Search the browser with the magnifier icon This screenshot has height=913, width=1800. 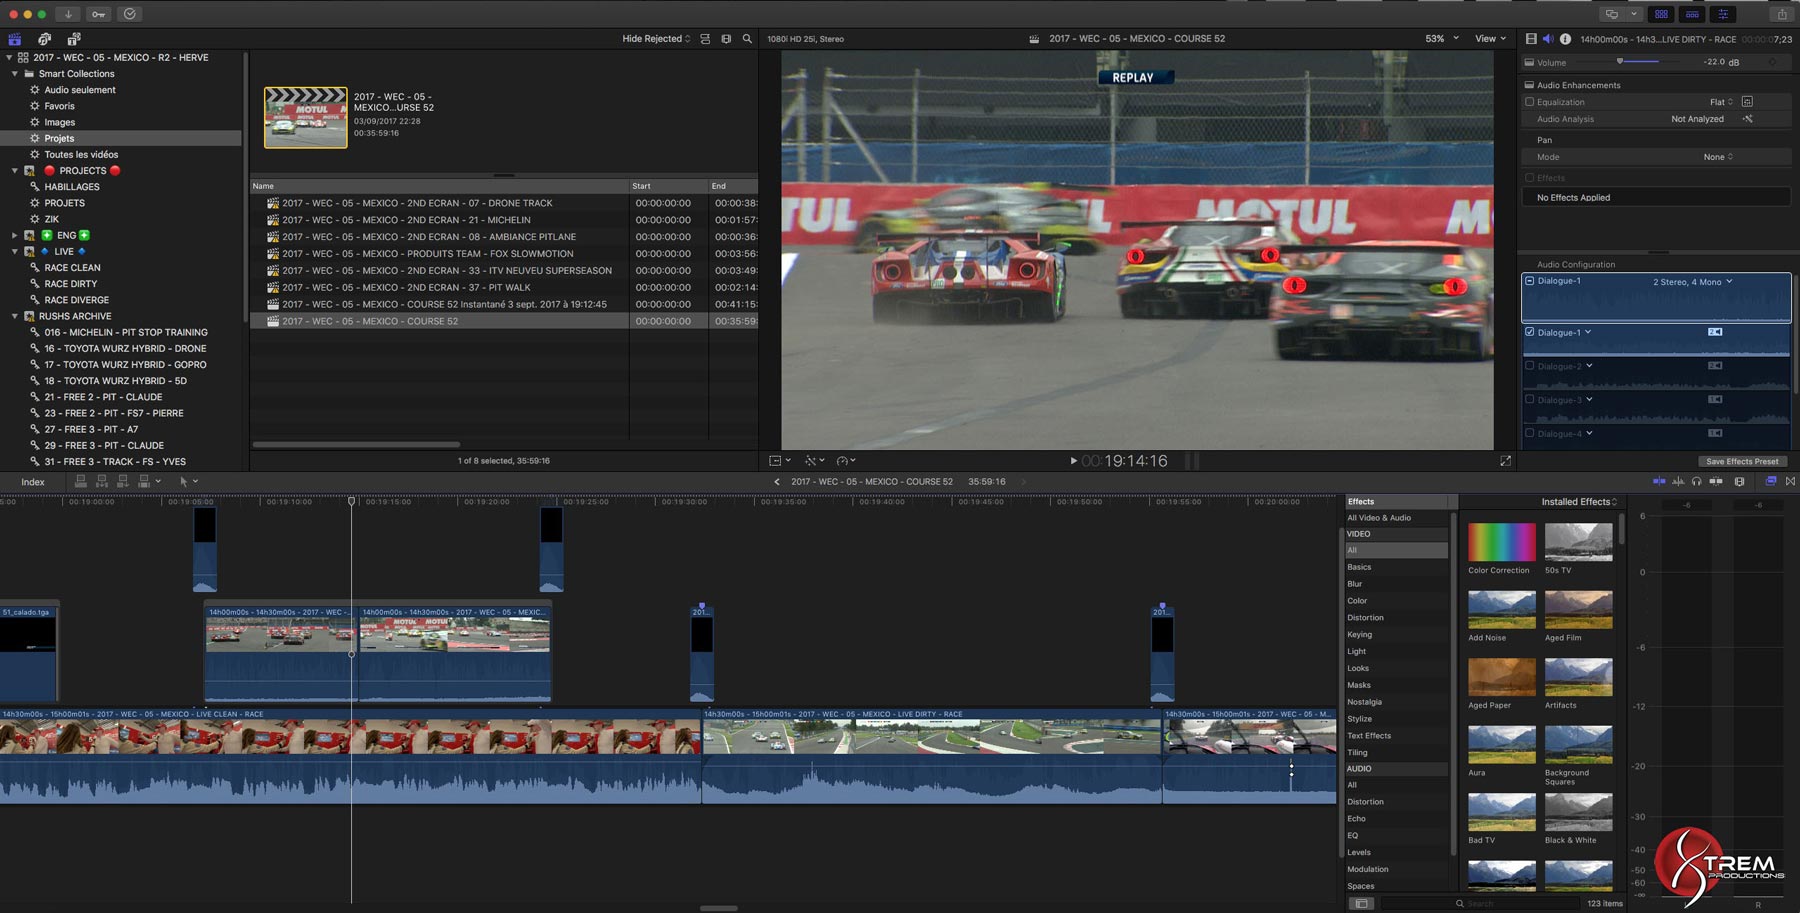click(747, 39)
